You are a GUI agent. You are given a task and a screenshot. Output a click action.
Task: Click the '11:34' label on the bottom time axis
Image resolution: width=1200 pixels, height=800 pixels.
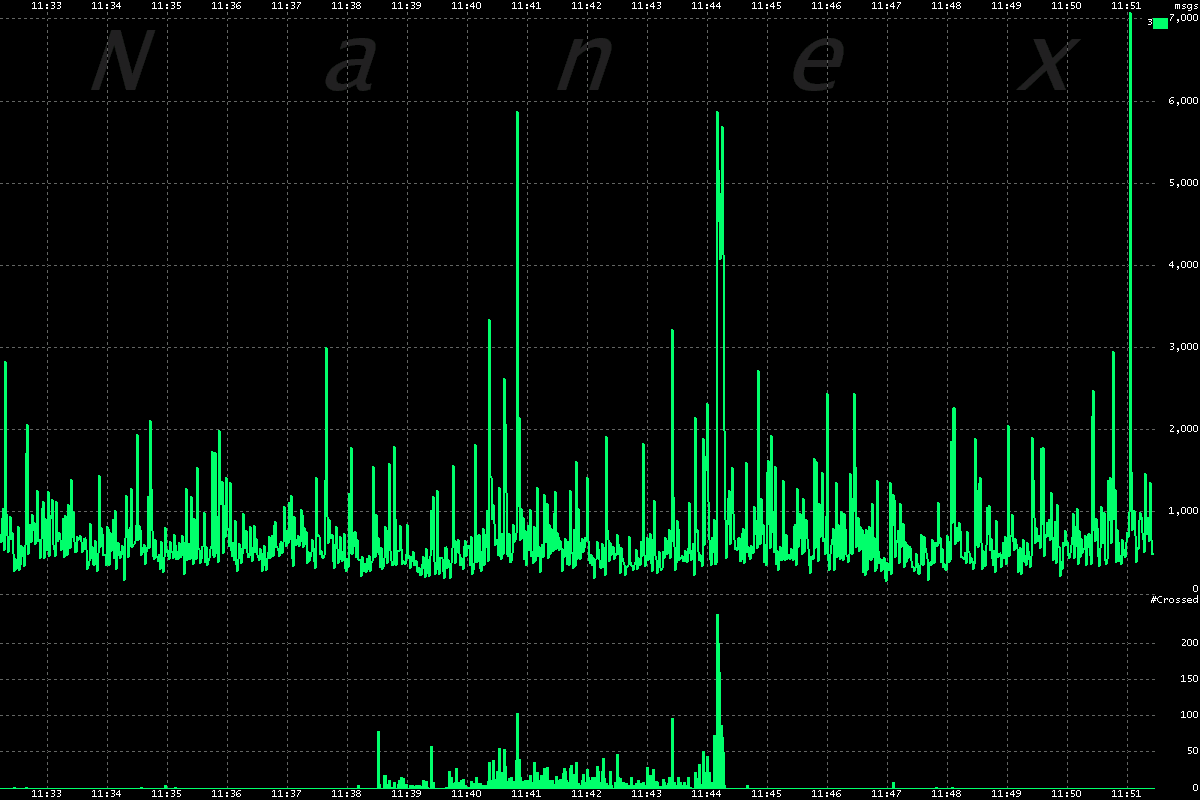[106, 794]
